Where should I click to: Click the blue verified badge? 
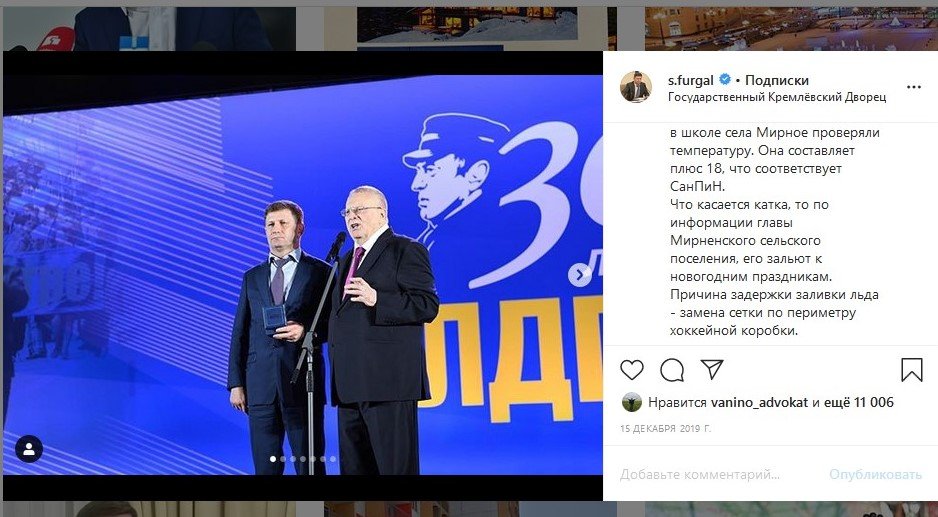coord(724,80)
